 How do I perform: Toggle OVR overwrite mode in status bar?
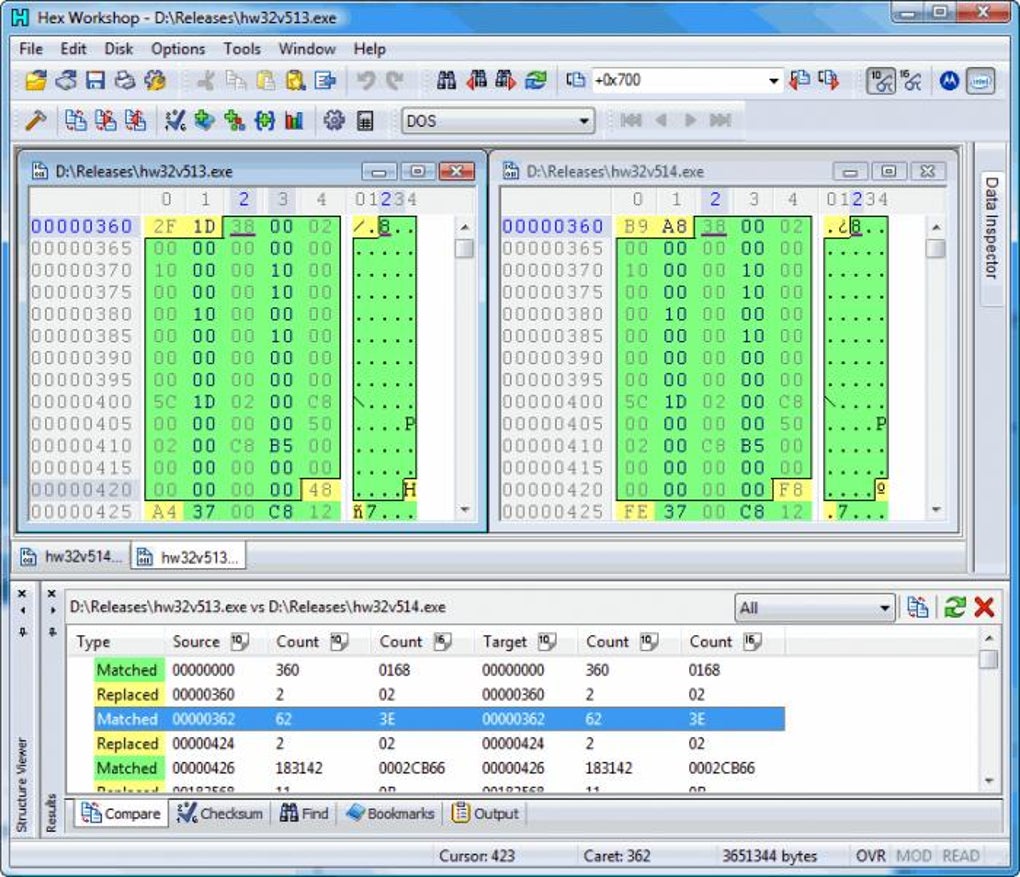(x=870, y=856)
